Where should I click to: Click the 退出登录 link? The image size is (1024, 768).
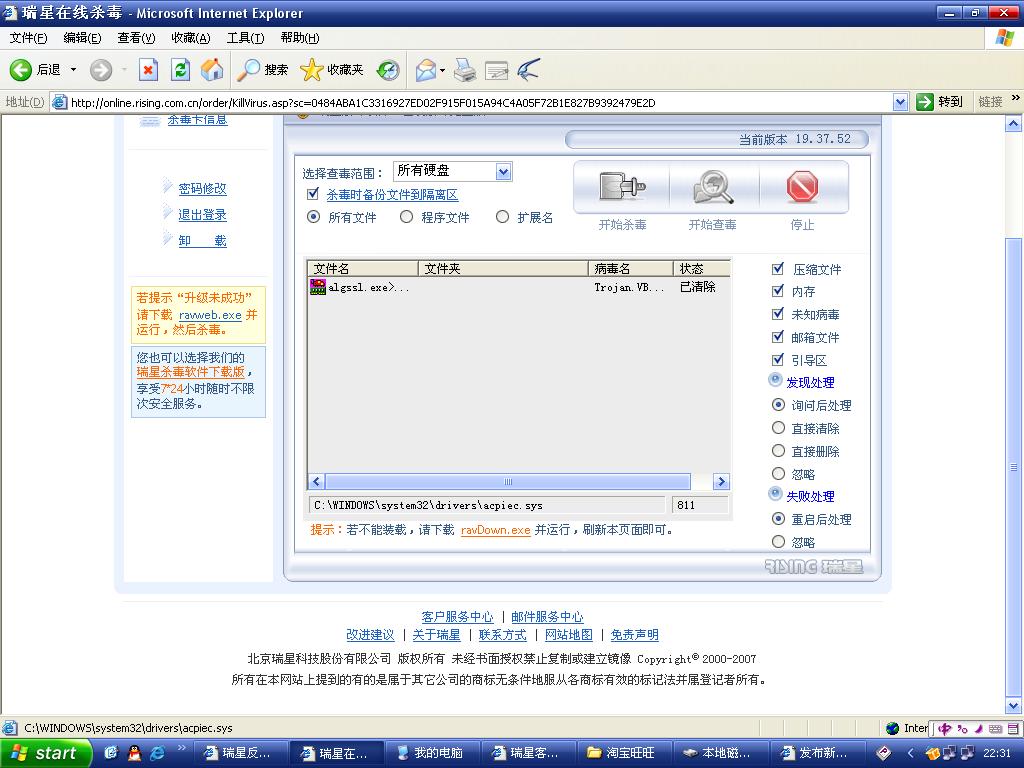[202, 215]
